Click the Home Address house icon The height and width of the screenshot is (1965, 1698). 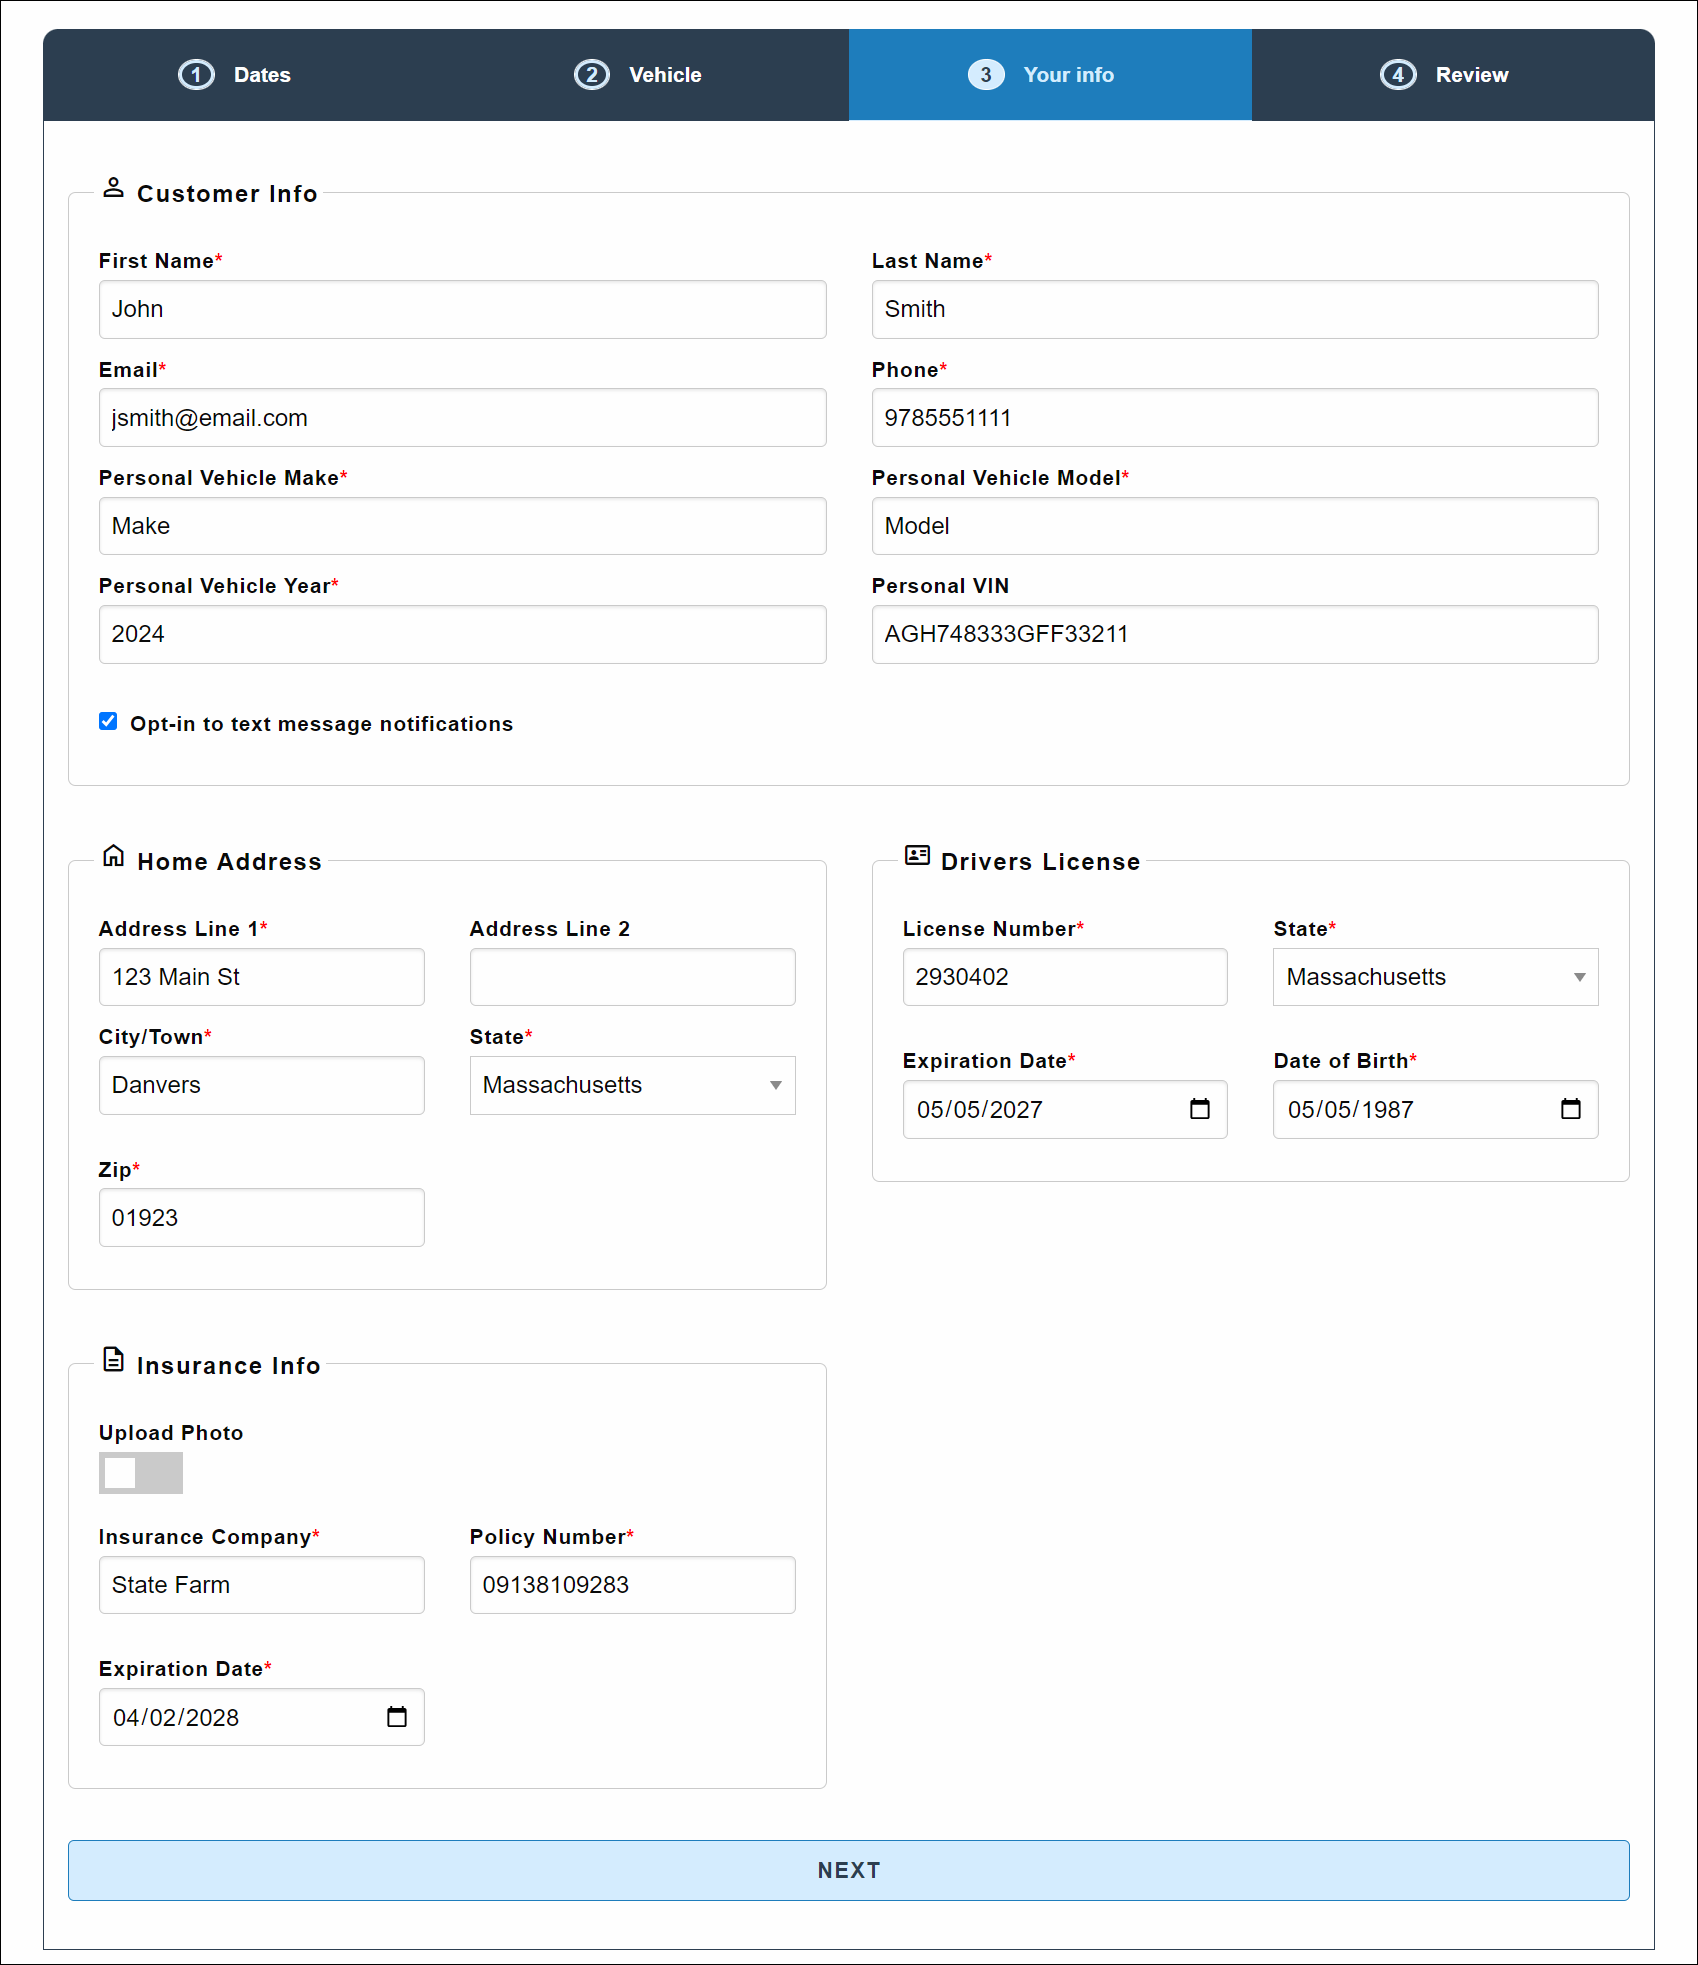(x=114, y=856)
